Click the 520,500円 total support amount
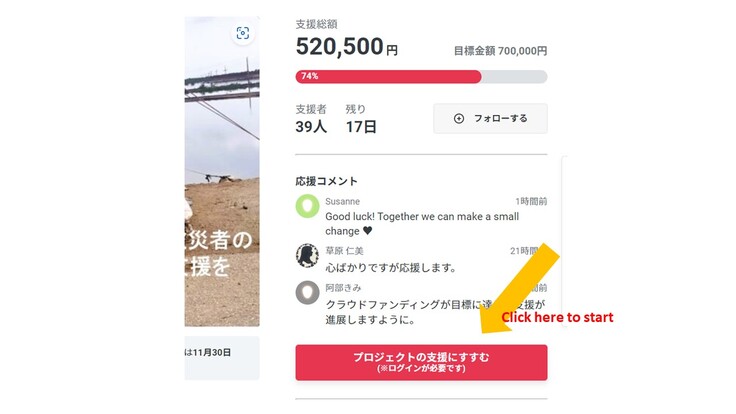Image resolution: width=736 pixels, height=414 pixels. tap(346, 46)
